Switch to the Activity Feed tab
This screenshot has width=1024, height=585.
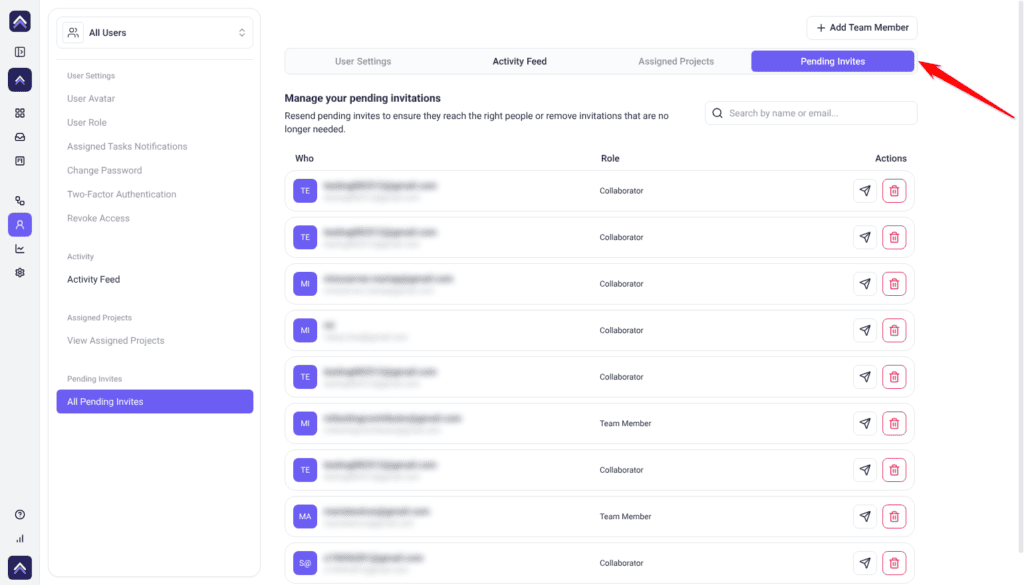[x=519, y=61]
